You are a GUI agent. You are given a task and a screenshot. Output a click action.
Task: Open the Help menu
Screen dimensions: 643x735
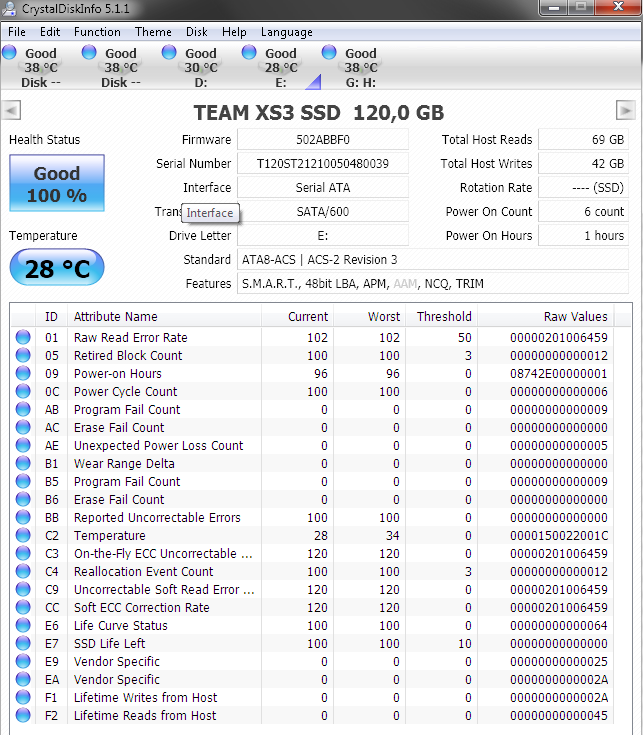click(x=234, y=32)
